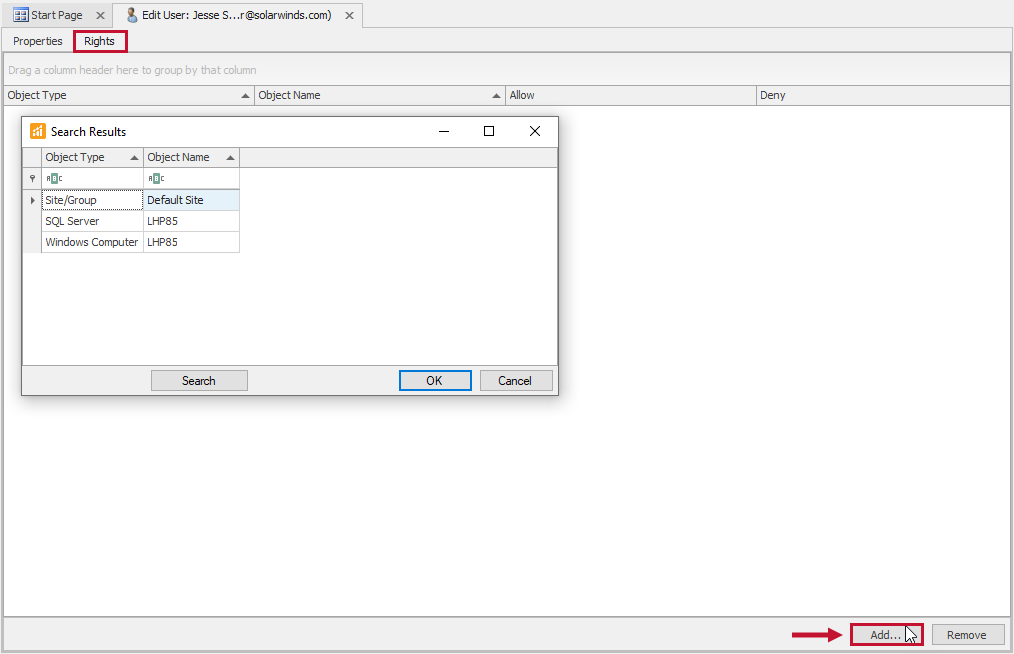The image size is (1014, 654).
Task: Toggle sort order on the Rights grid Object Type column
Action: tap(245, 94)
